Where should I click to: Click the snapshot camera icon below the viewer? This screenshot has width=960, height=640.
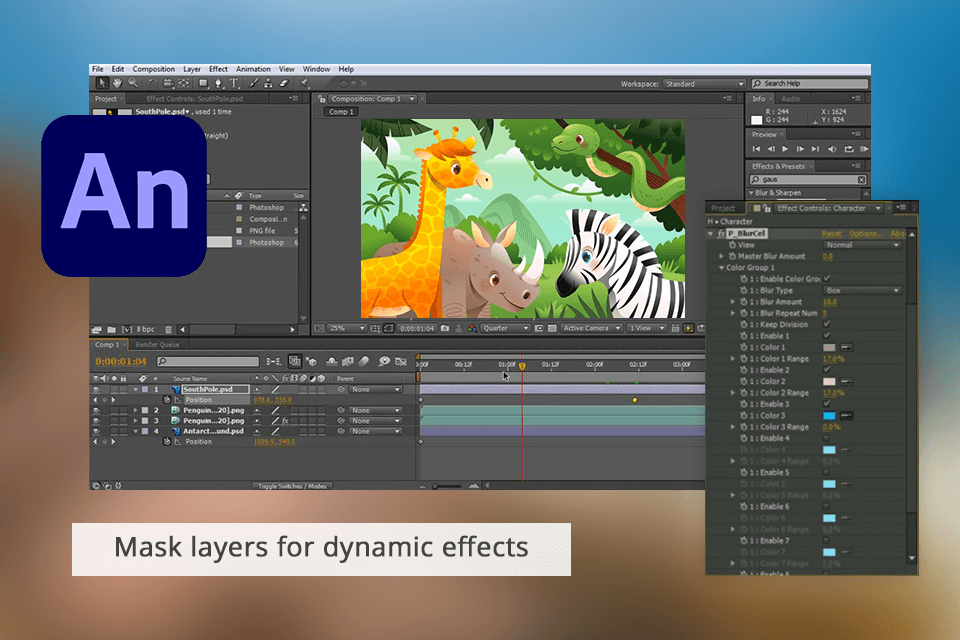(x=445, y=328)
